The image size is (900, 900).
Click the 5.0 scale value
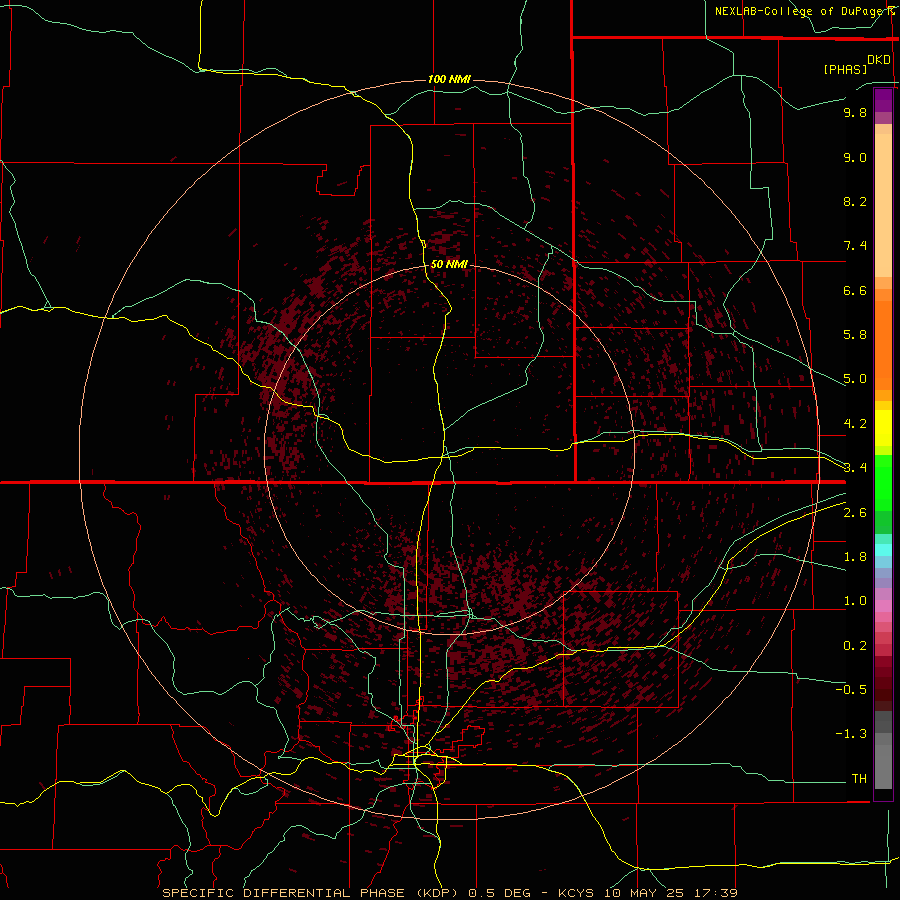coord(855,379)
